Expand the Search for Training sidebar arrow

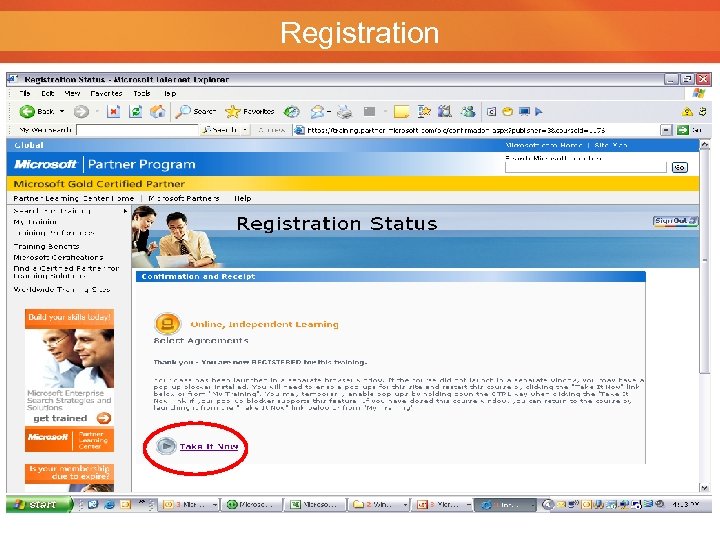click(125, 211)
